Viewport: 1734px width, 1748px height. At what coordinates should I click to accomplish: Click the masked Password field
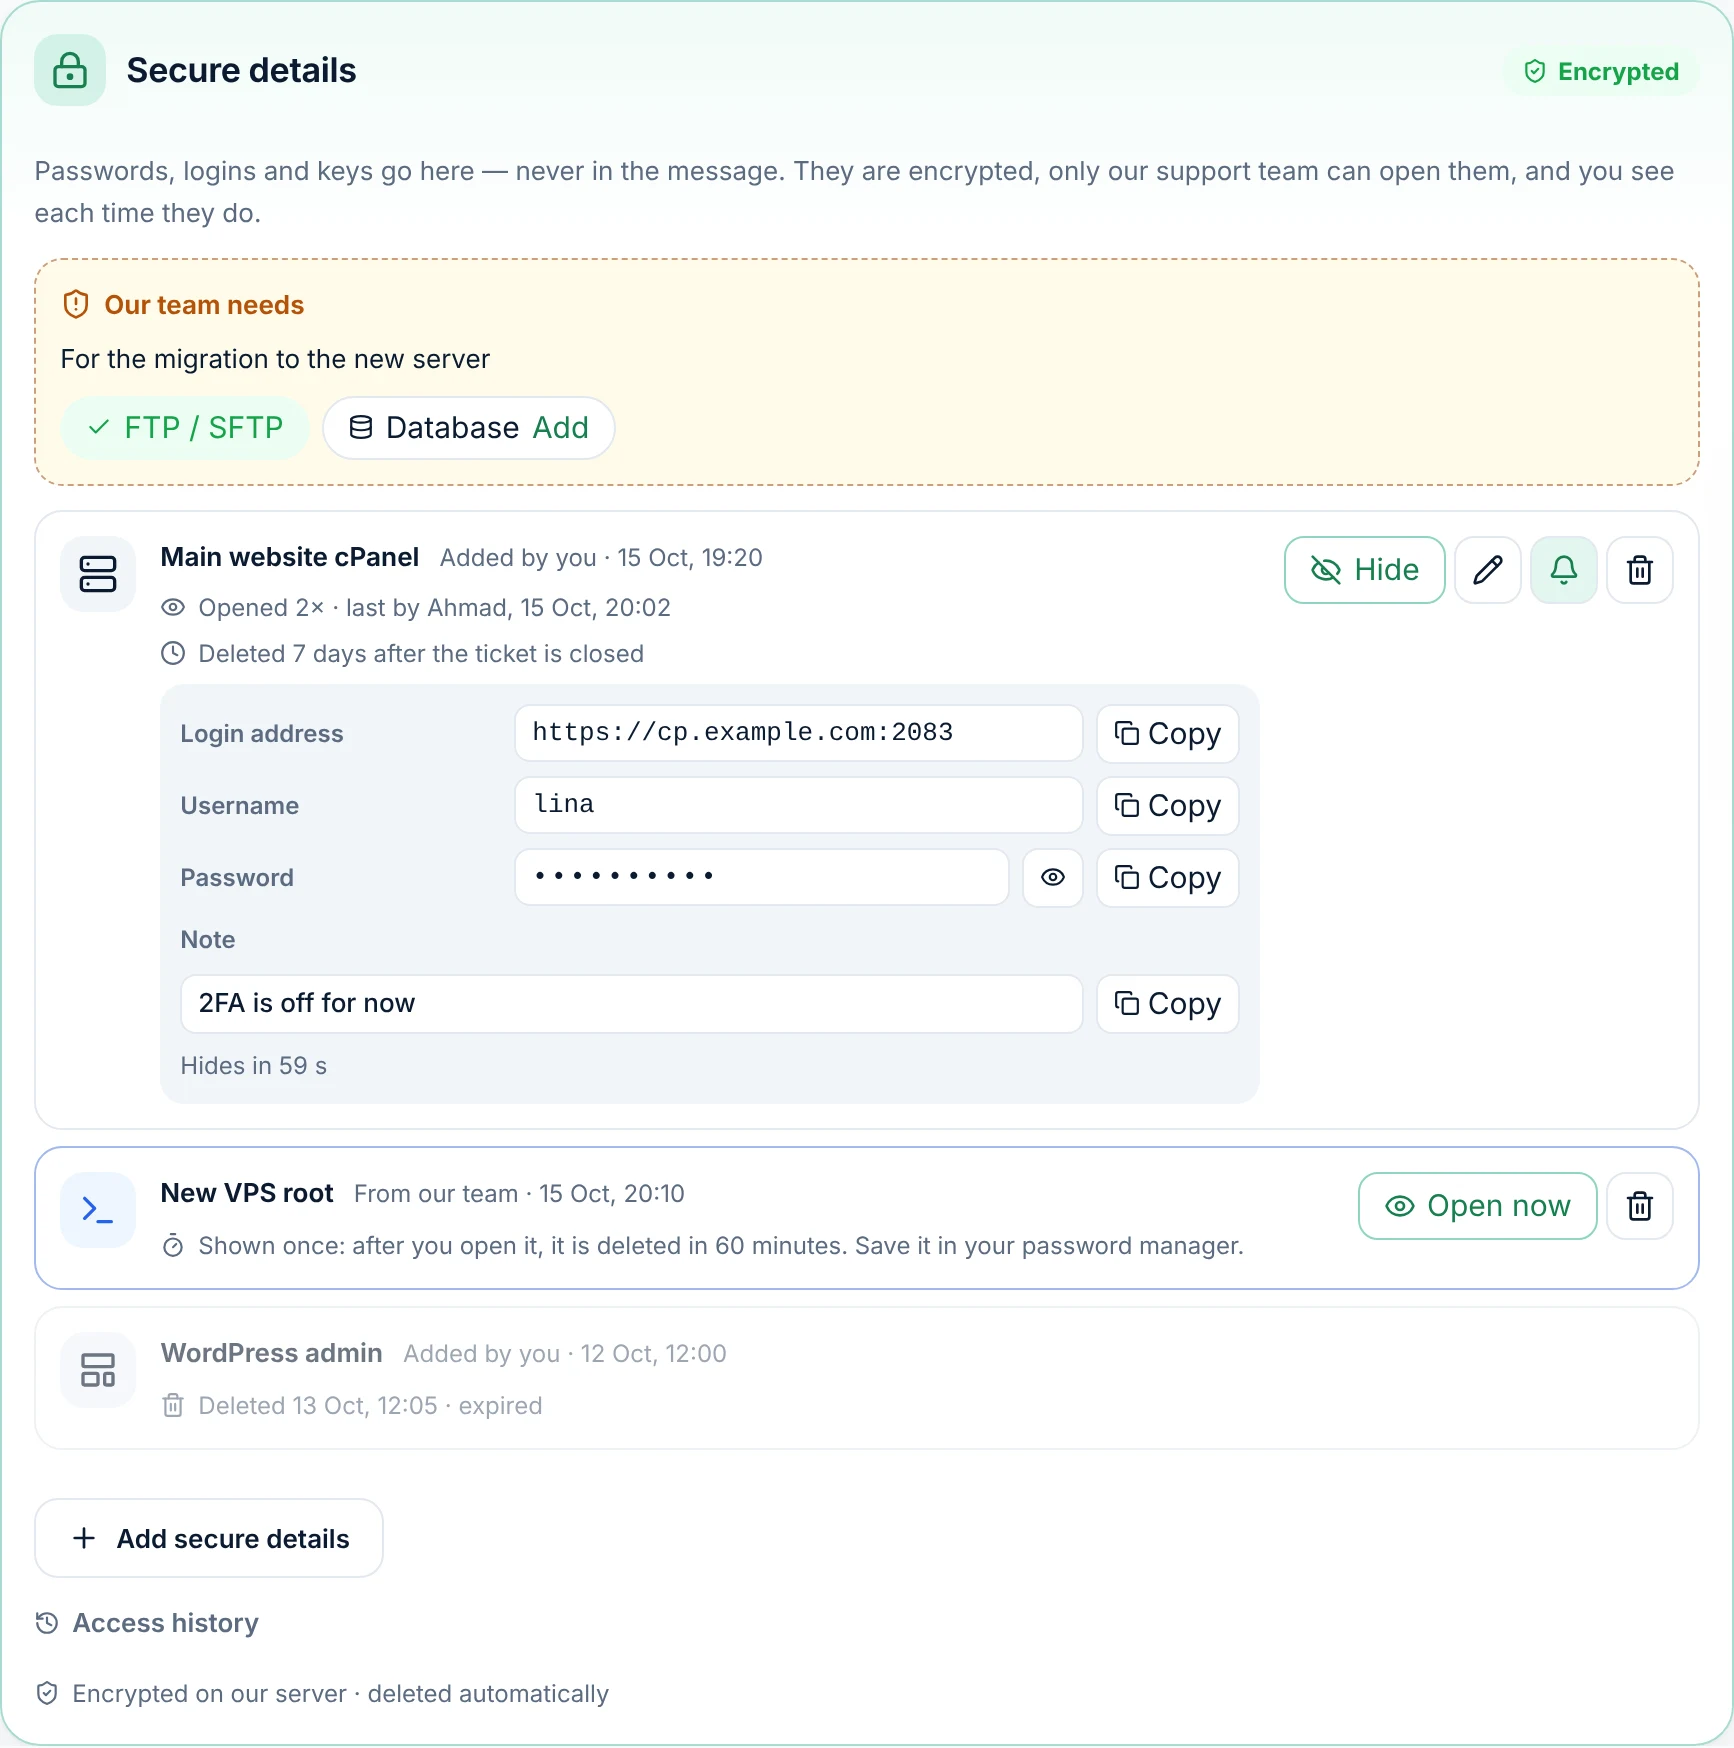click(762, 878)
